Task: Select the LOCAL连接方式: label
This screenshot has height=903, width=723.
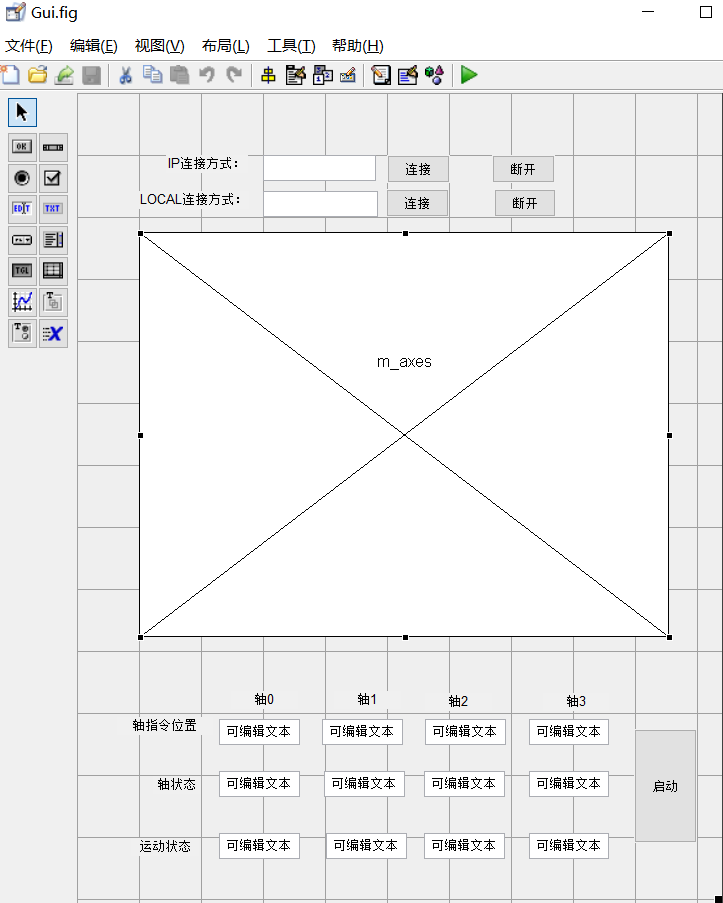Action: pyautogui.click(x=190, y=199)
